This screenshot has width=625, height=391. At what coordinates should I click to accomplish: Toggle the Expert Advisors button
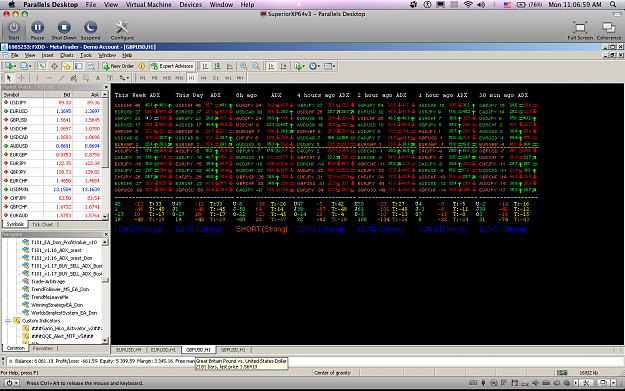pos(172,66)
